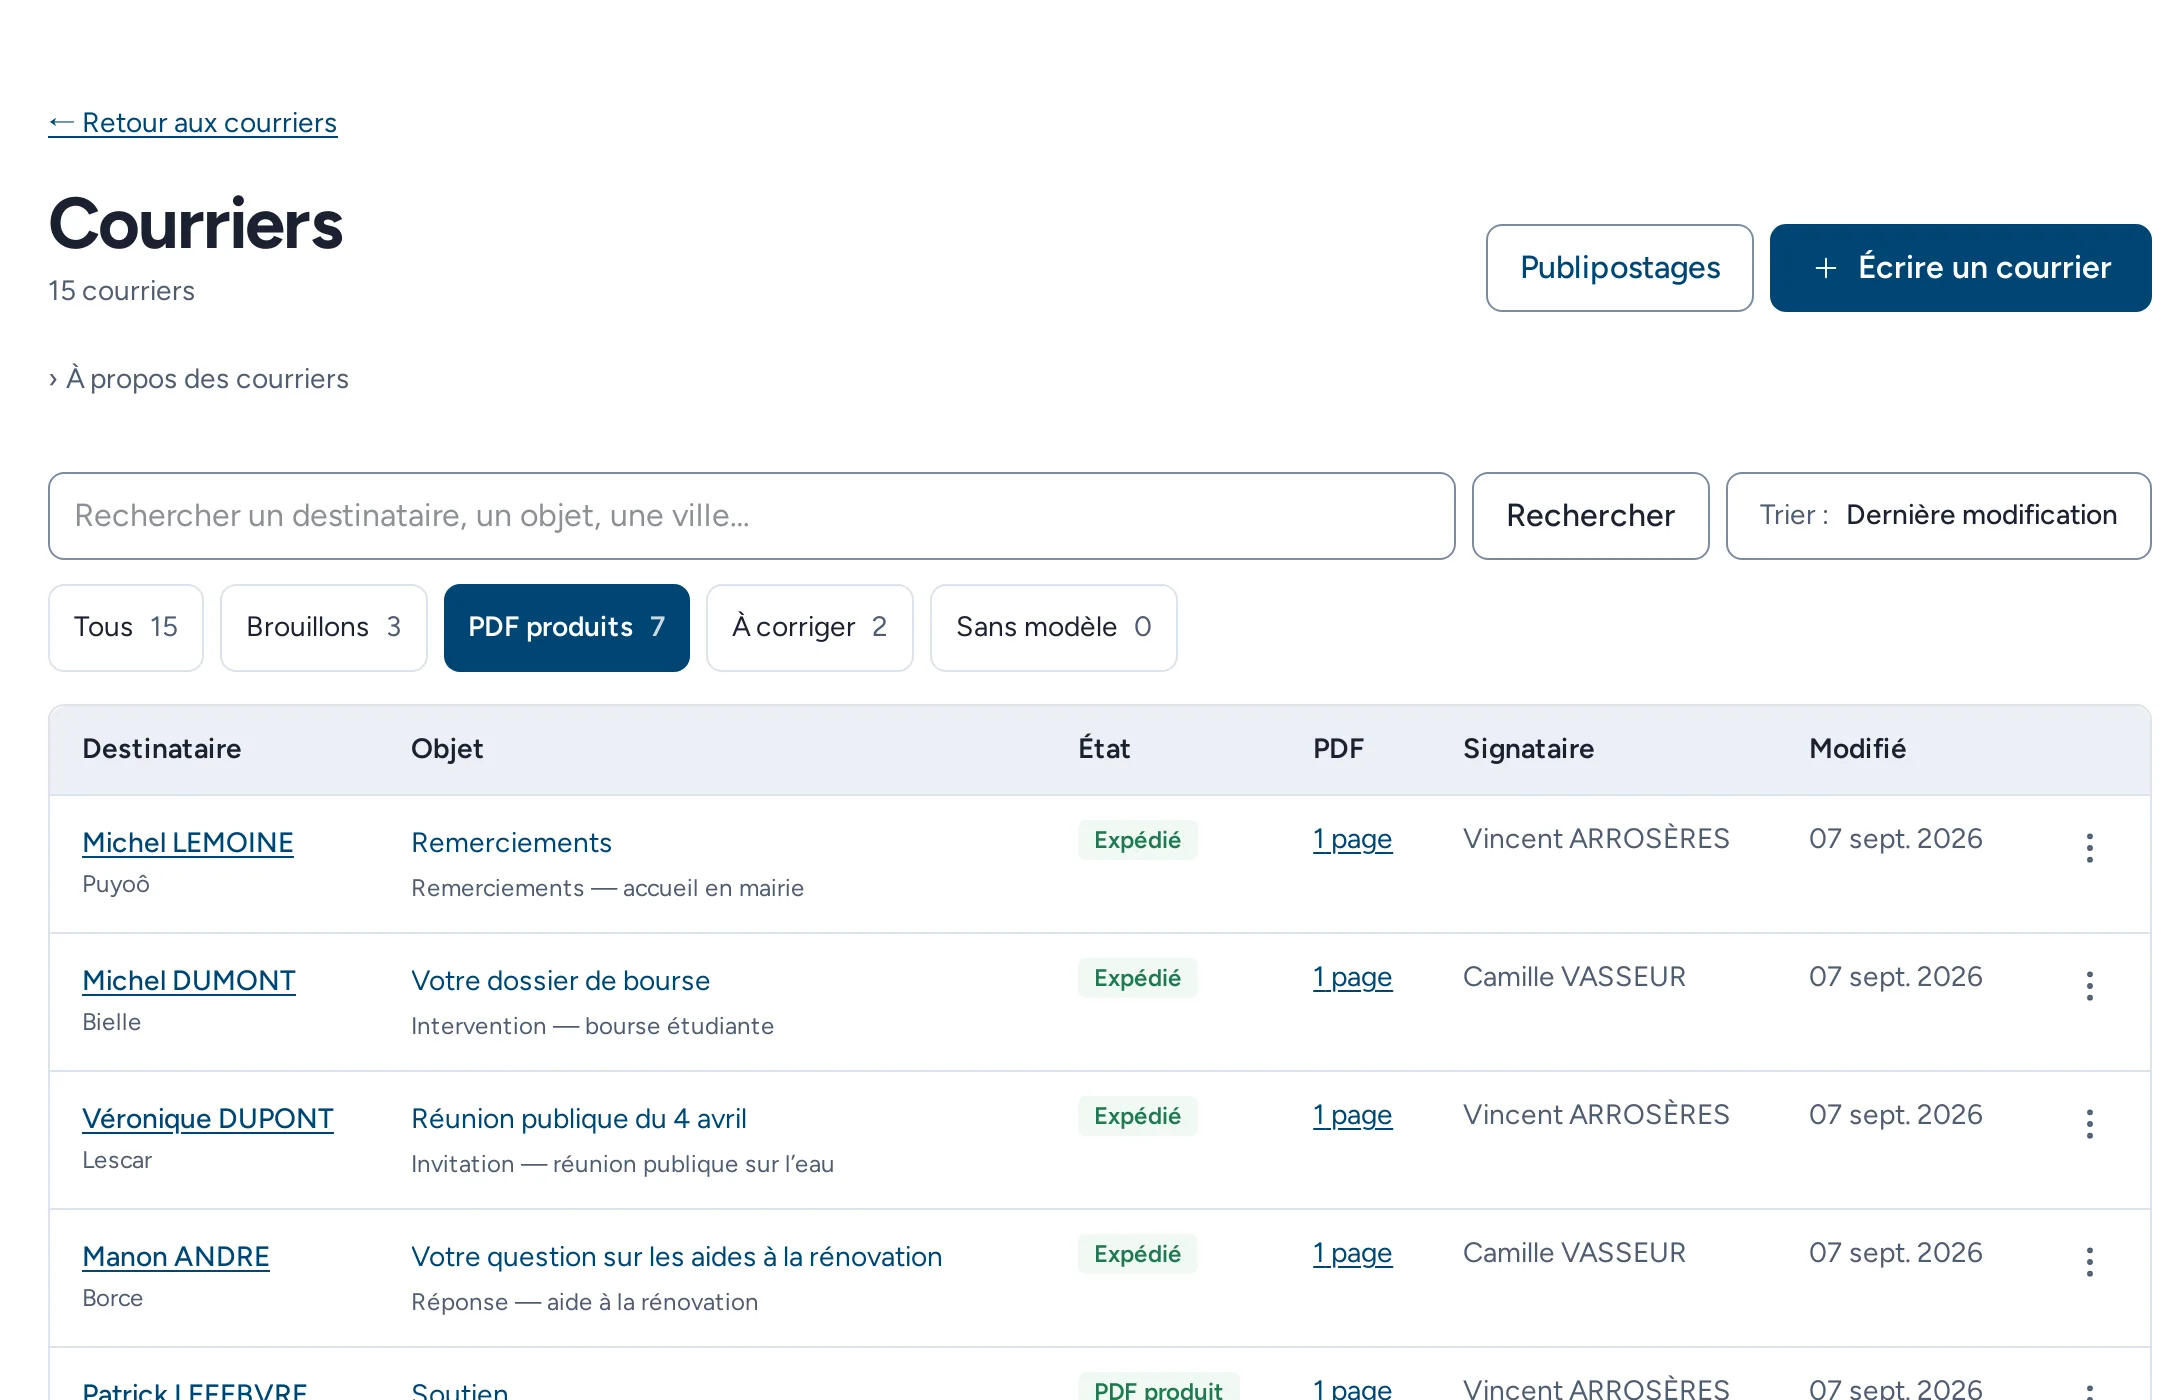Open recipient Véronique DUPONT
2170x1400 pixels.
coord(208,1119)
